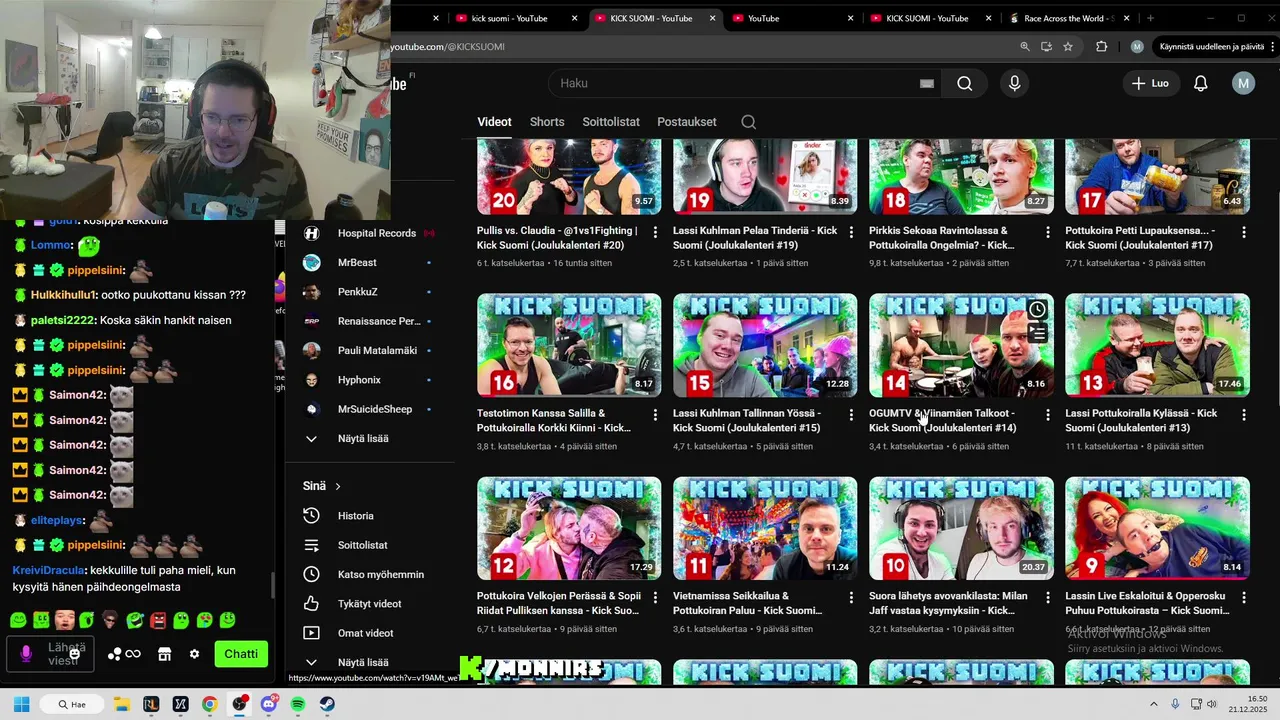Open a new browser tab with plus button

pyautogui.click(x=1150, y=18)
